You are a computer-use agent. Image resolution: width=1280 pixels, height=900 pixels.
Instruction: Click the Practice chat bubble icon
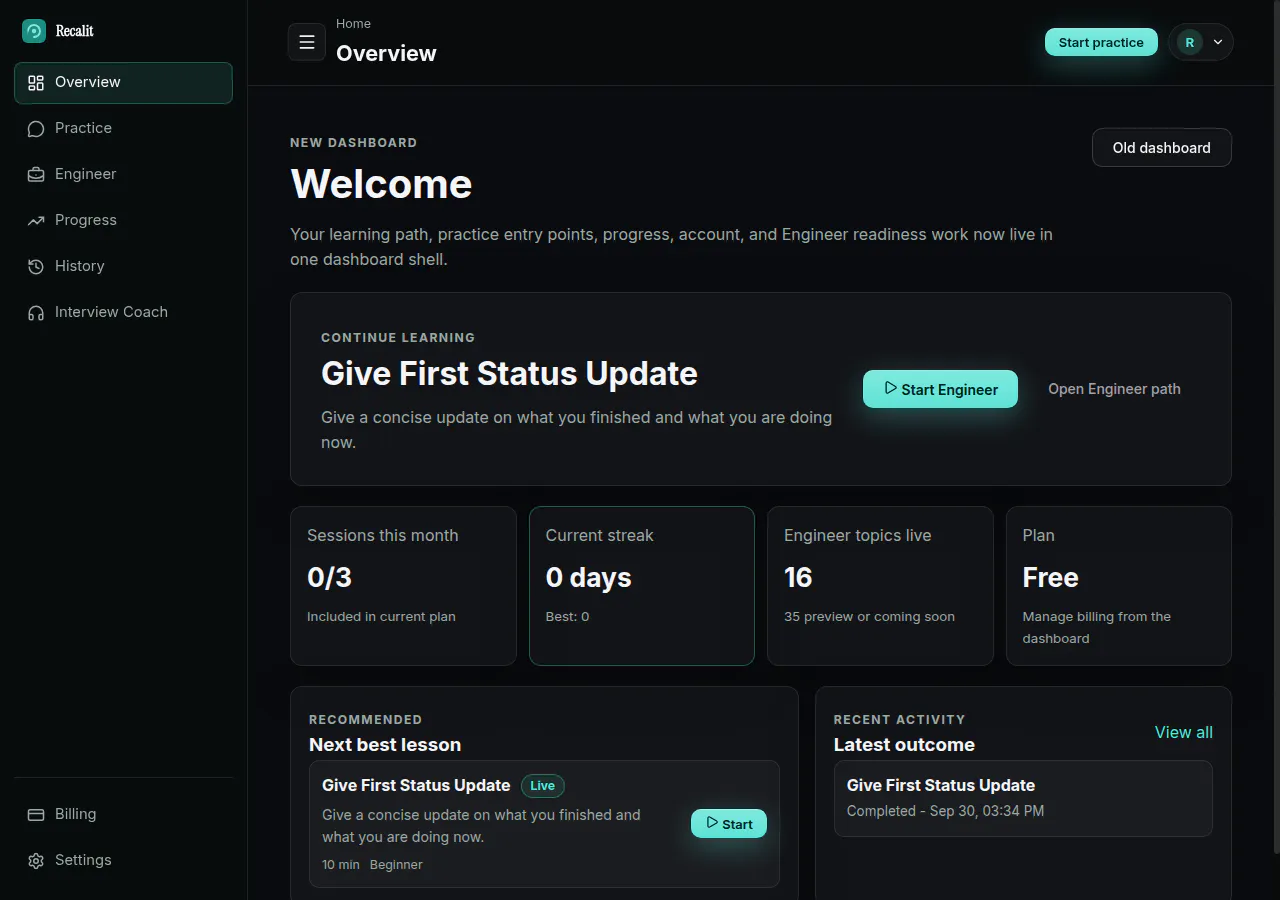[36, 129]
